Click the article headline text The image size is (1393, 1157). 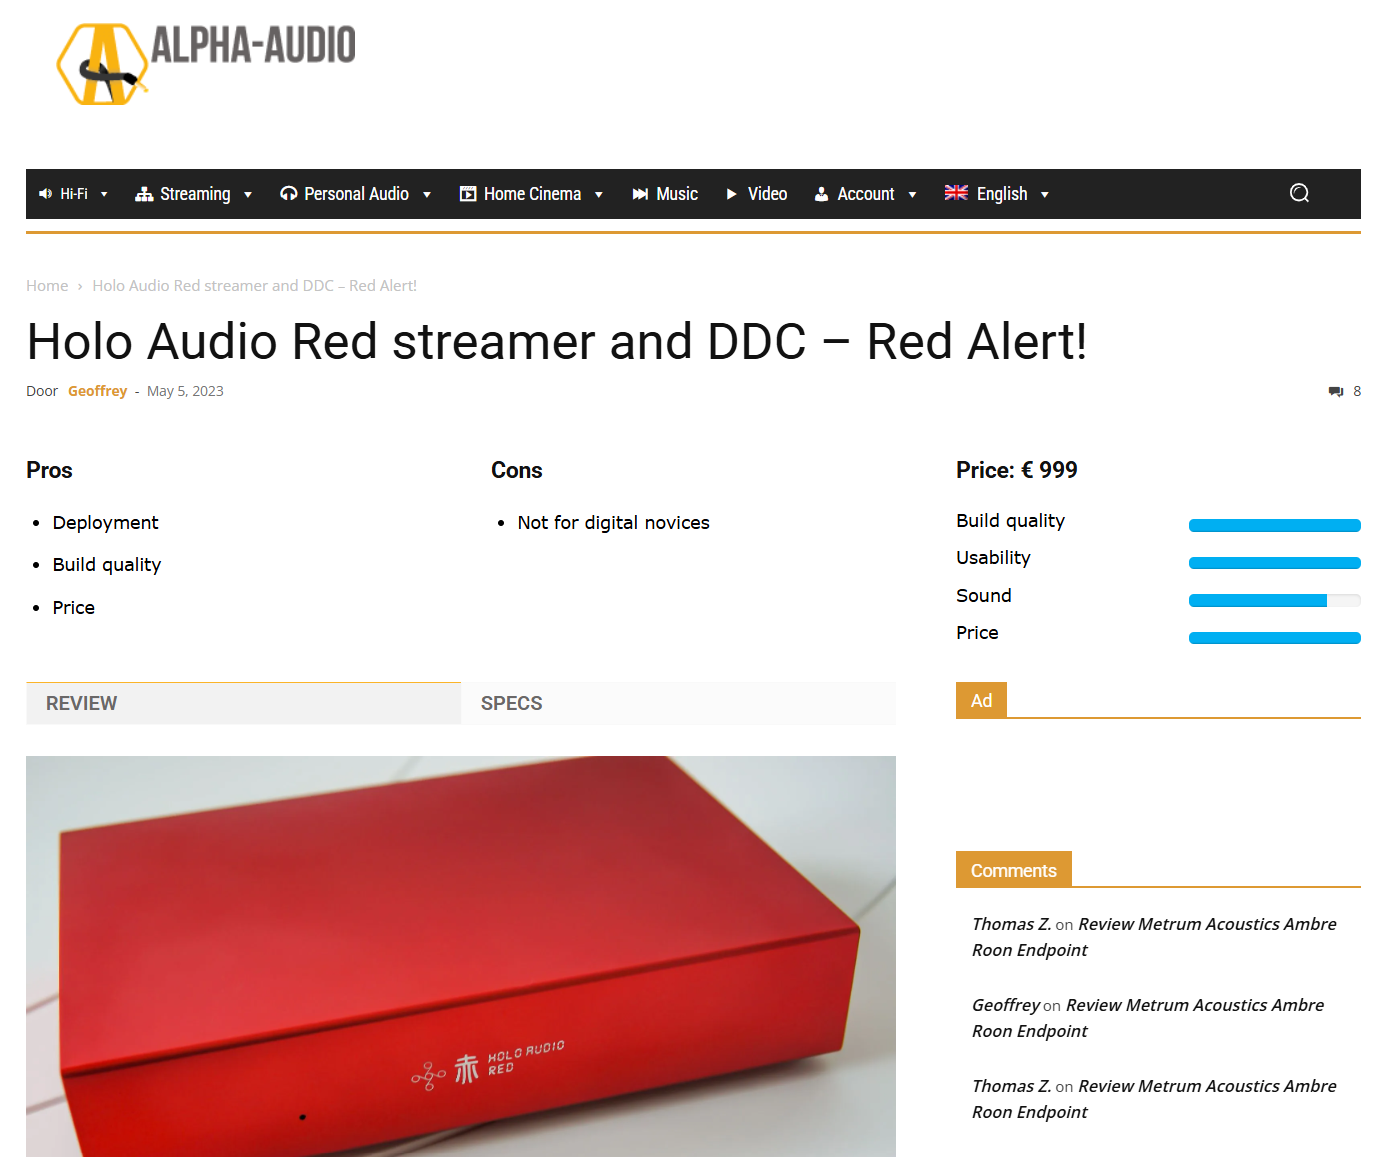point(556,341)
